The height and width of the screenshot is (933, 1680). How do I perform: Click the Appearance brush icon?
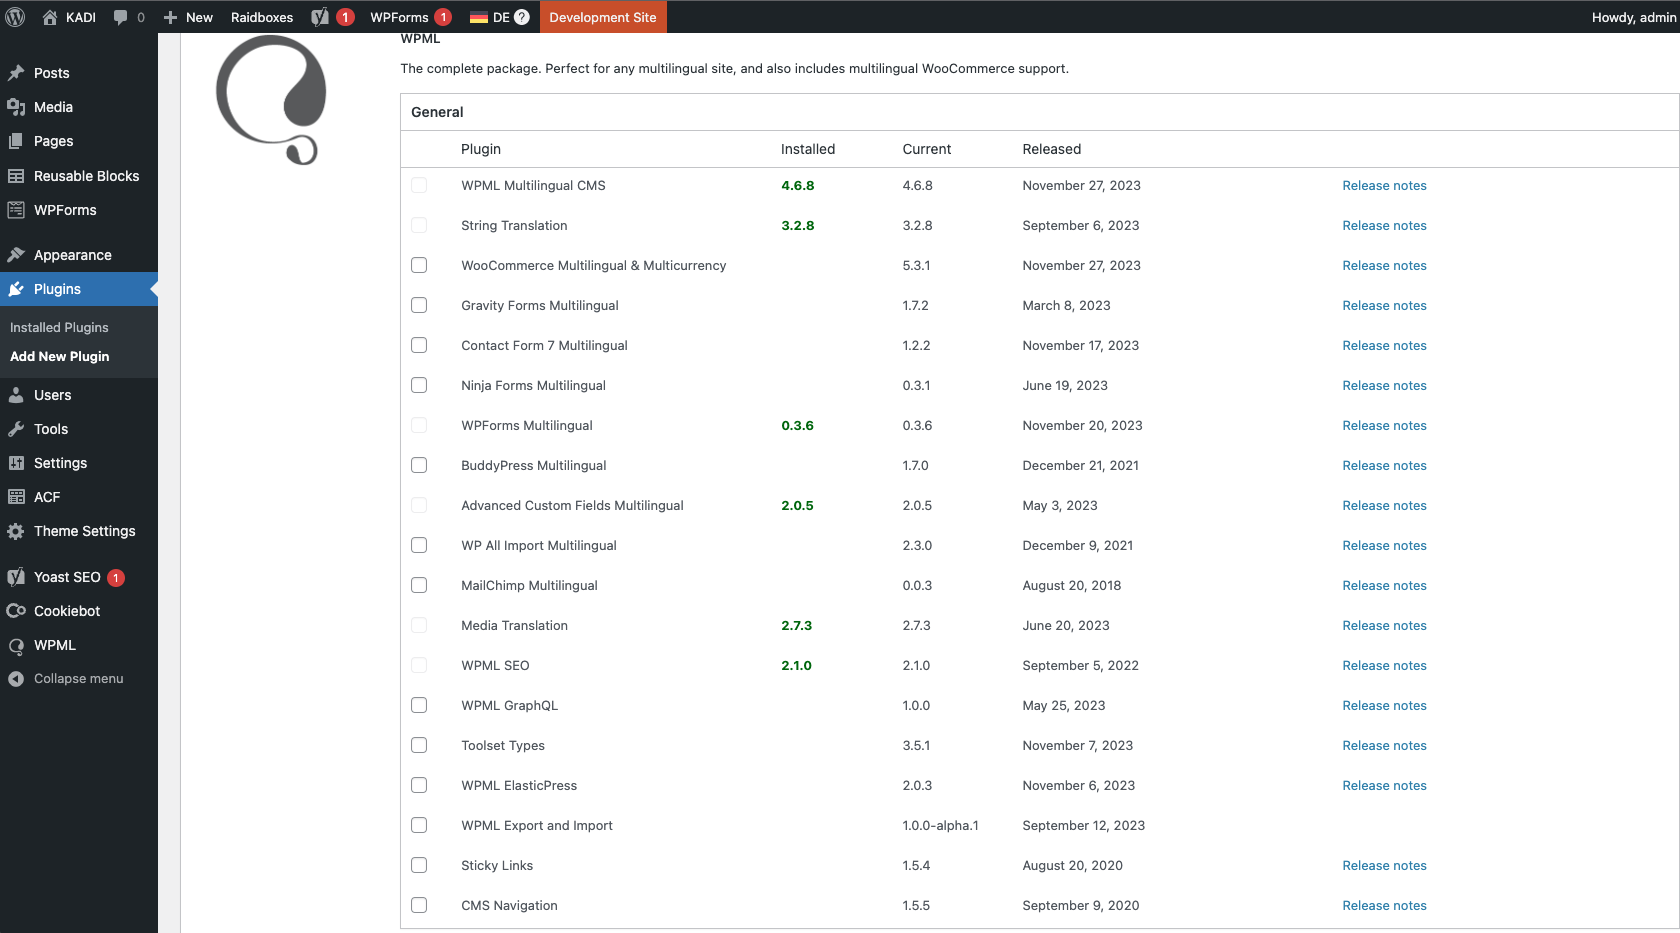(x=16, y=255)
